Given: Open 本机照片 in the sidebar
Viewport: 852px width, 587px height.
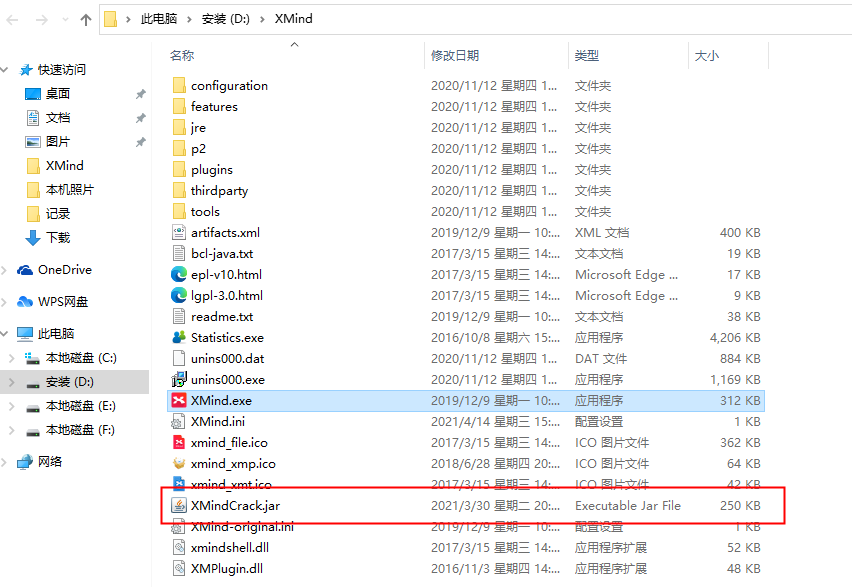Looking at the screenshot, I should click(70, 190).
